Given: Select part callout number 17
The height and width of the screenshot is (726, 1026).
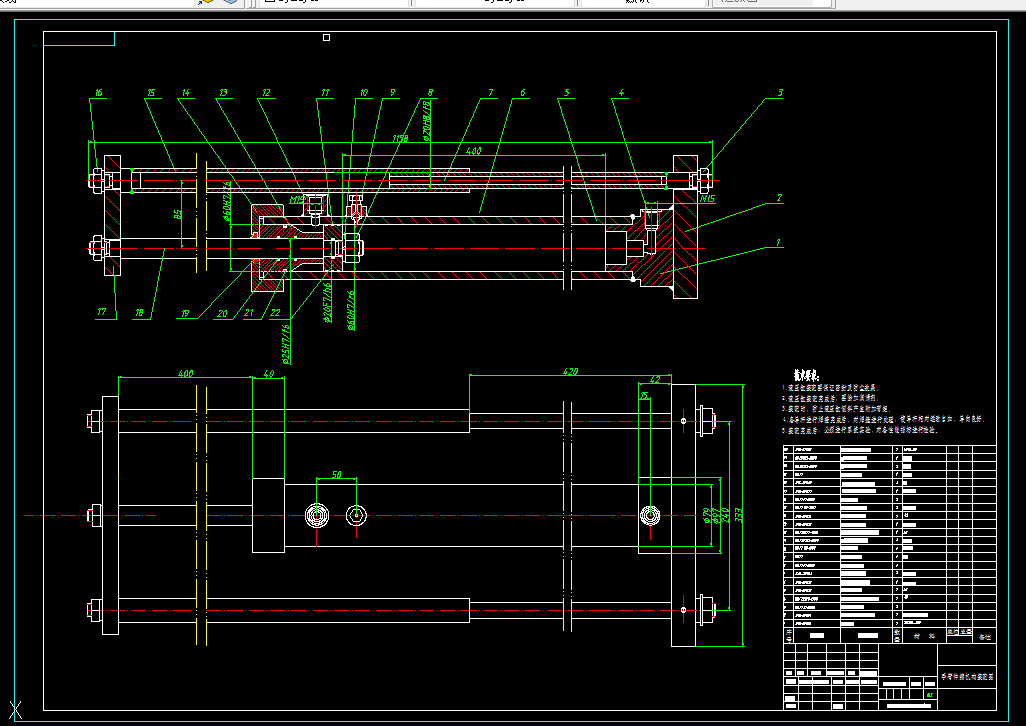Looking at the screenshot, I should pos(101,312).
